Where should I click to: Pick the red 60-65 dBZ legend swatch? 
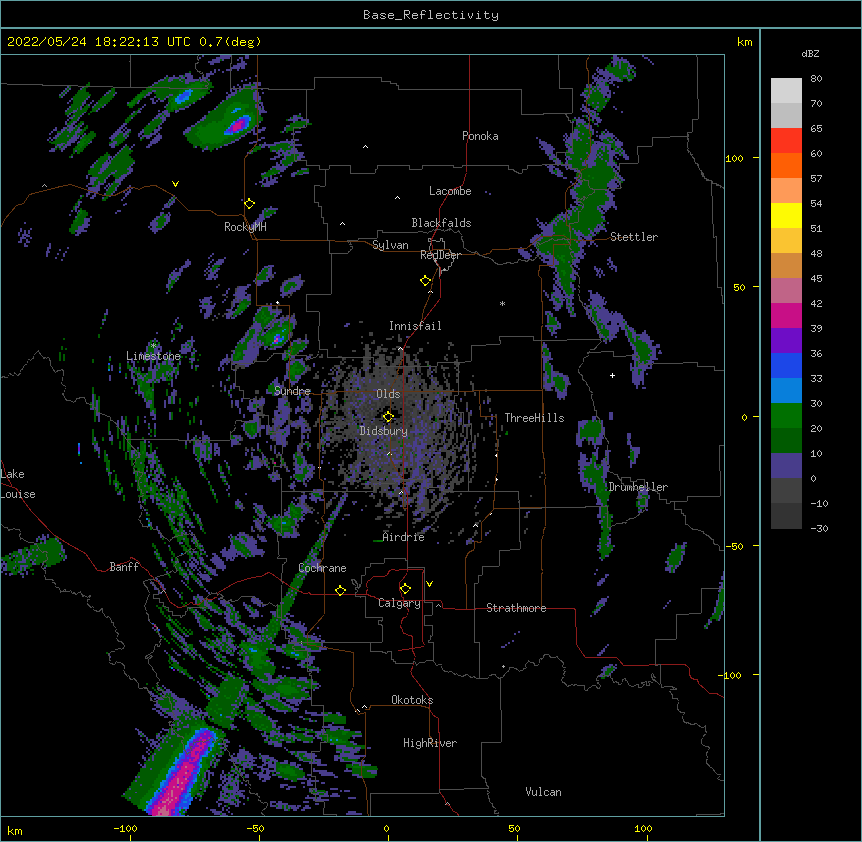point(786,141)
